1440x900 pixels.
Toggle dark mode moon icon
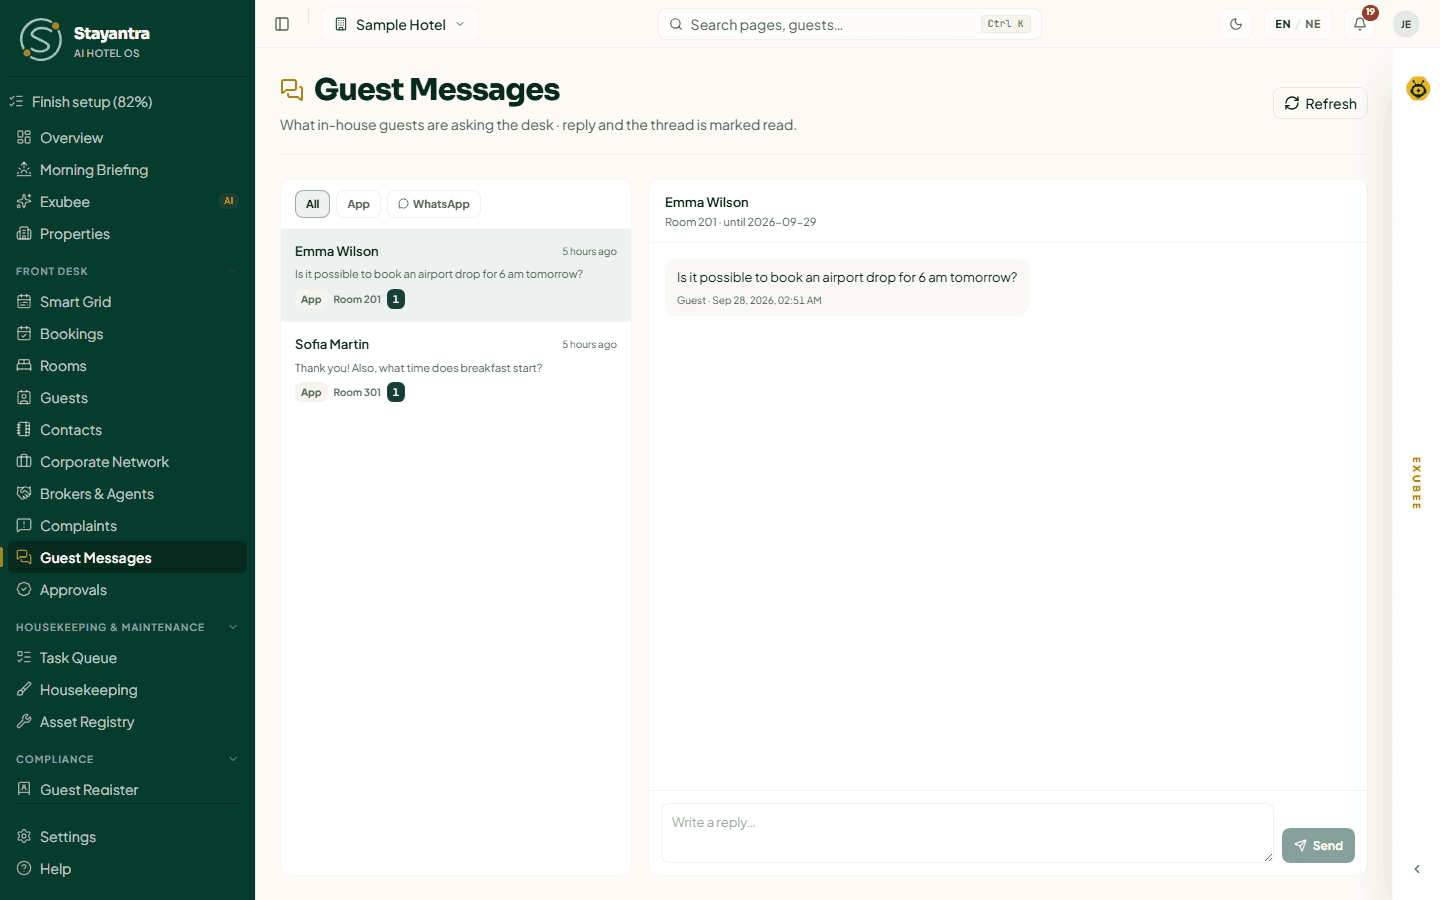[x=1236, y=24]
